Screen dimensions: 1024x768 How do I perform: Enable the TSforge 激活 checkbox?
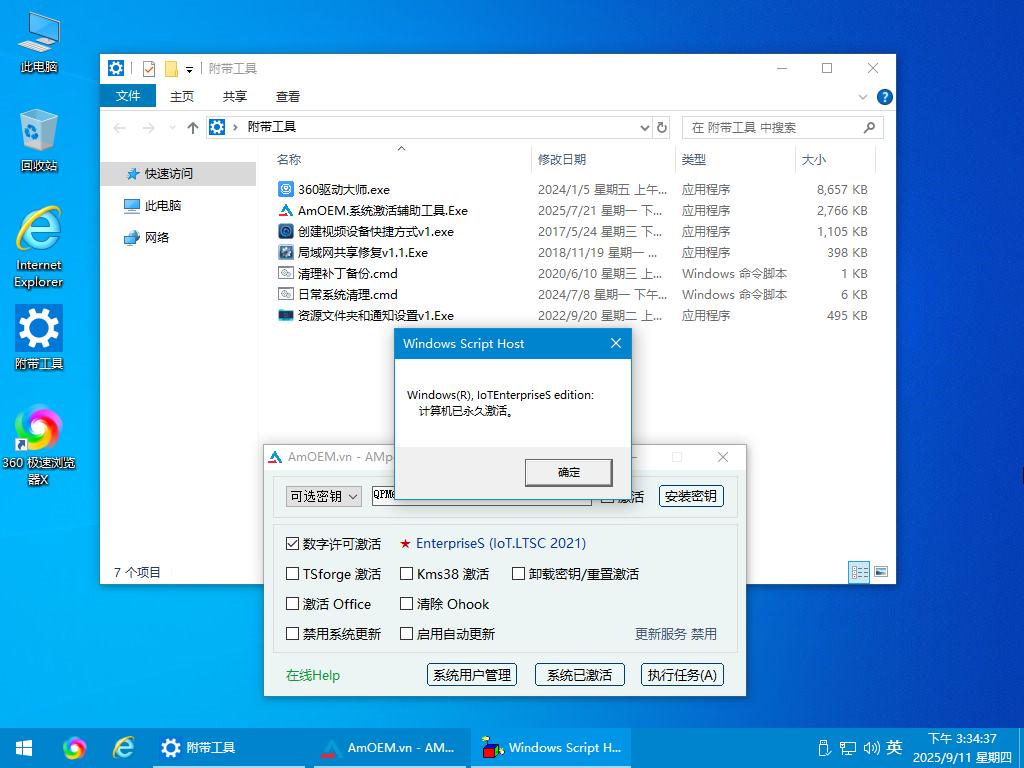coord(293,574)
